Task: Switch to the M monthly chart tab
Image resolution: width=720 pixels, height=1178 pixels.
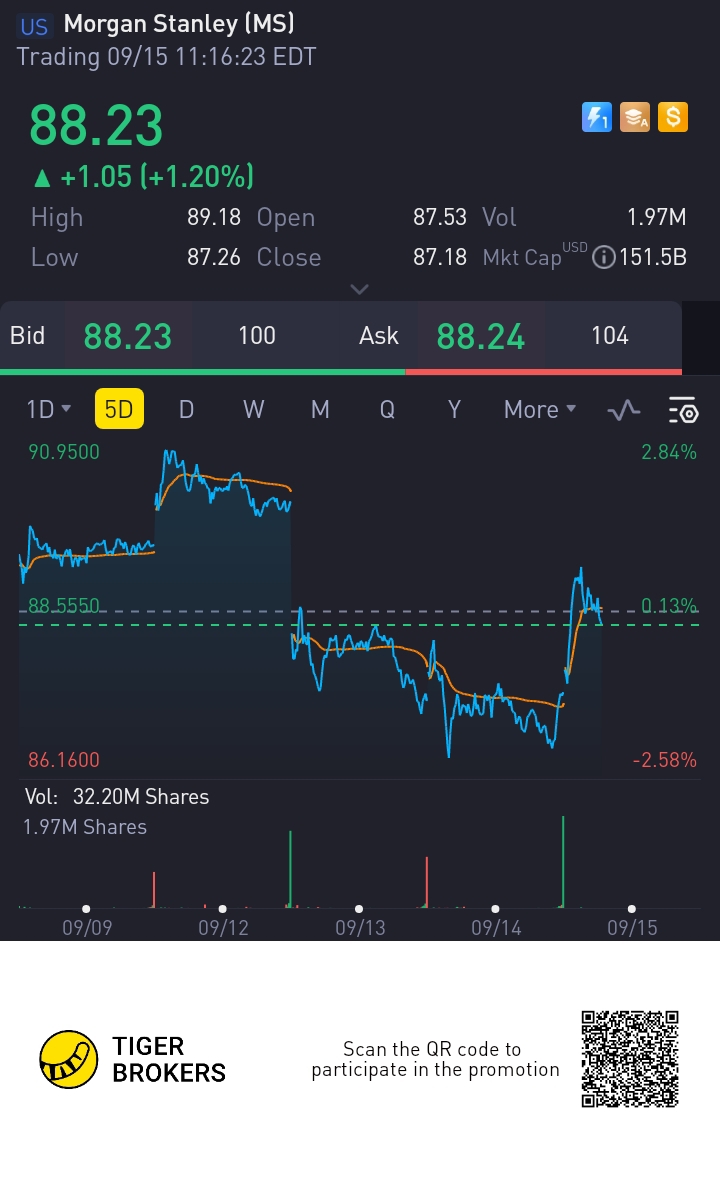Action: pyautogui.click(x=320, y=409)
